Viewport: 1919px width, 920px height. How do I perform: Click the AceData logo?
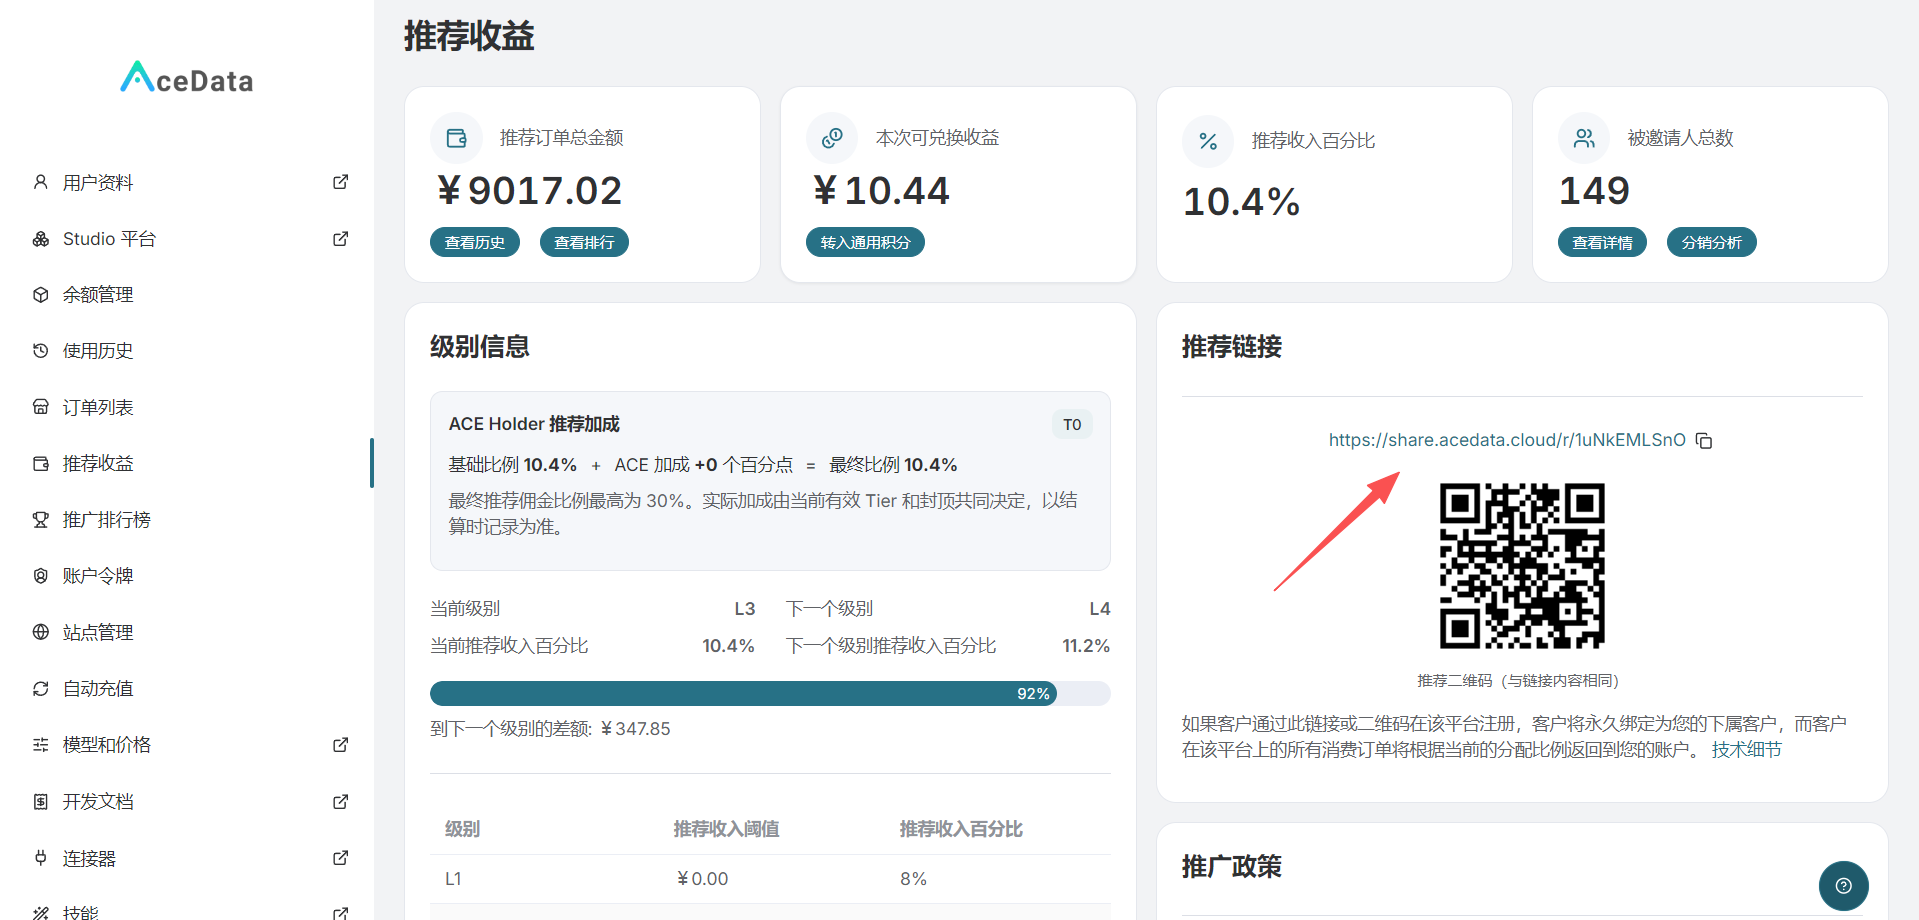[187, 78]
